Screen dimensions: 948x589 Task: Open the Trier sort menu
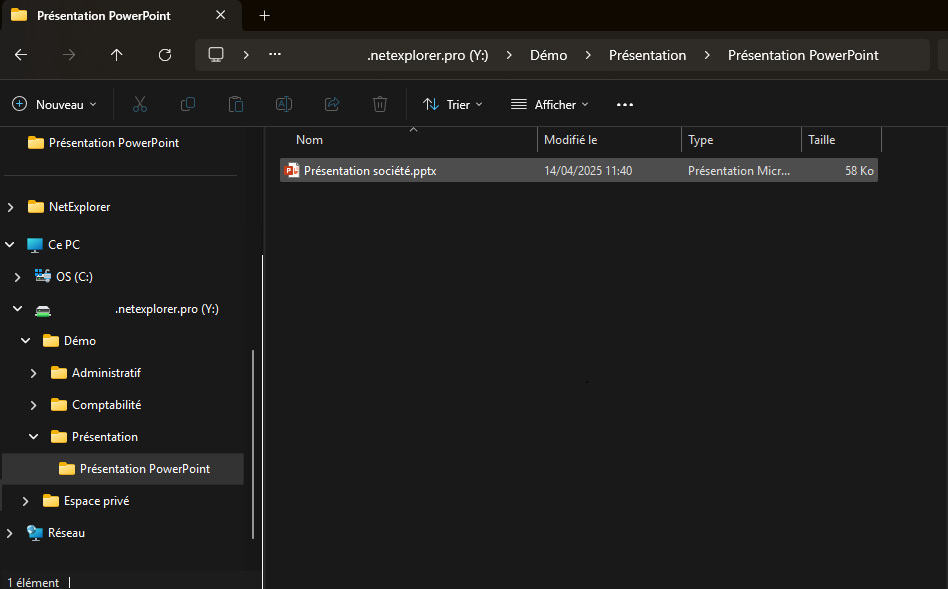(x=452, y=105)
